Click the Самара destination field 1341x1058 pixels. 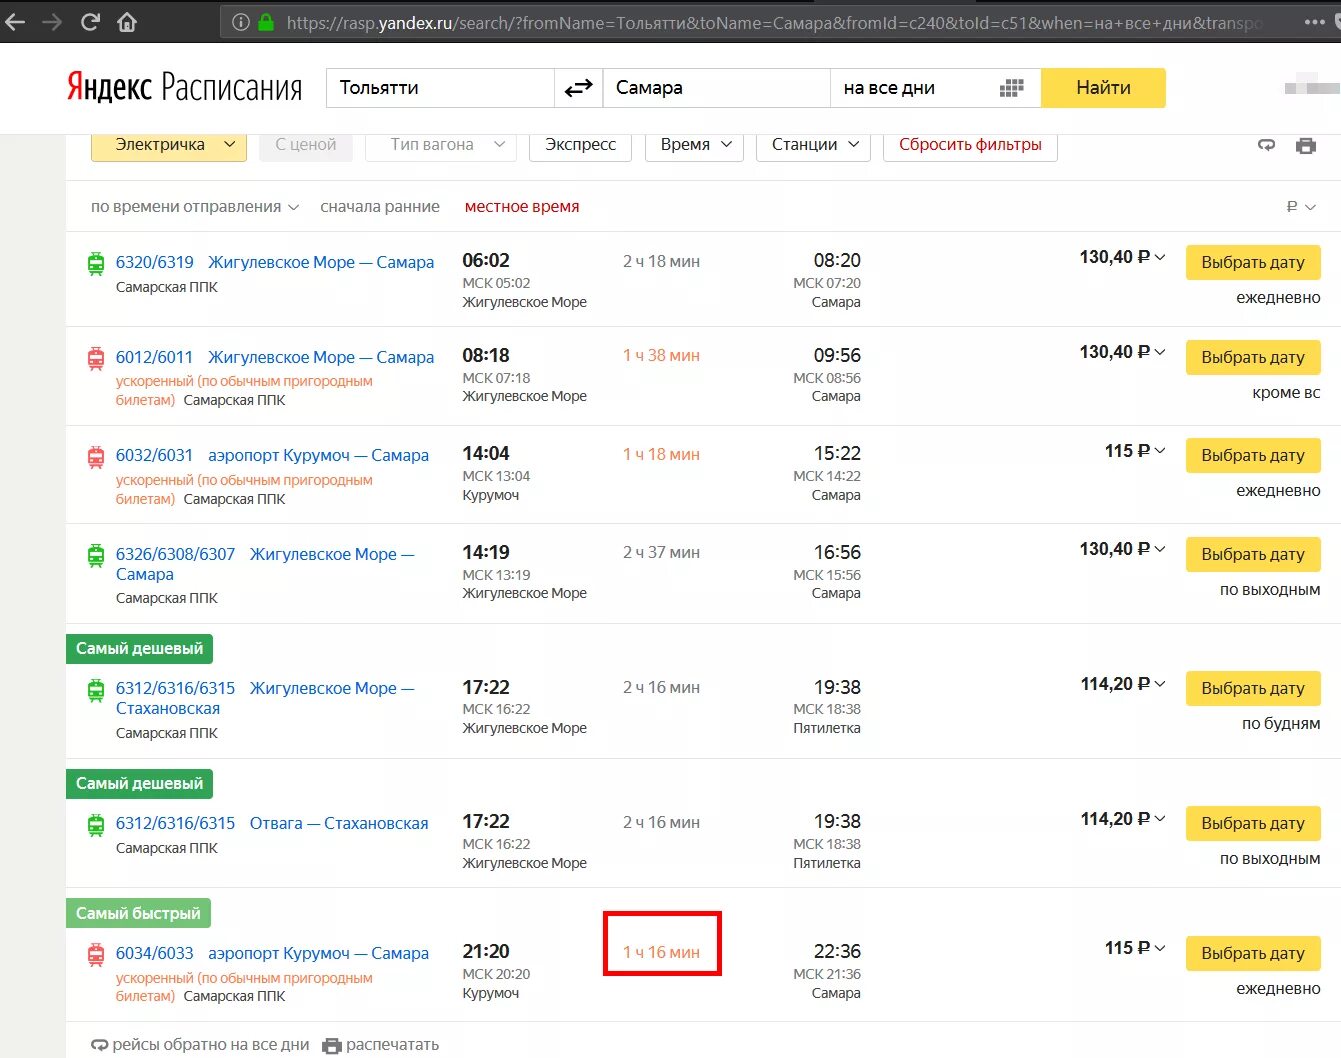[x=716, y=88]
